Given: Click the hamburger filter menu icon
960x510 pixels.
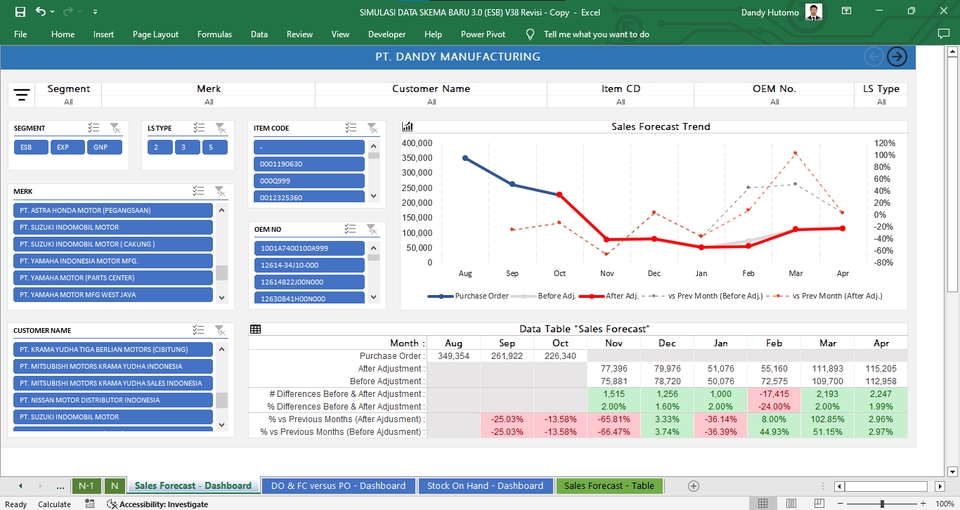Looking at the screenshot, I should (x=21, y=95).
